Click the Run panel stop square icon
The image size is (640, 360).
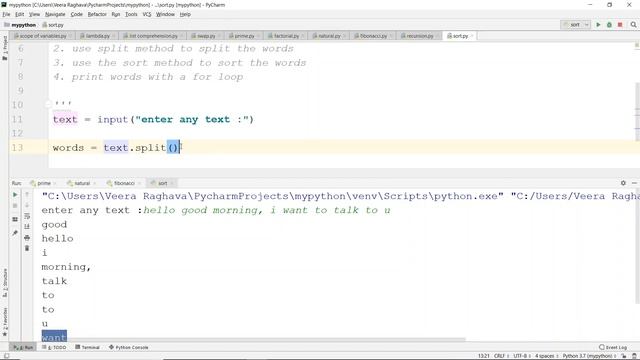click(15, 206)
